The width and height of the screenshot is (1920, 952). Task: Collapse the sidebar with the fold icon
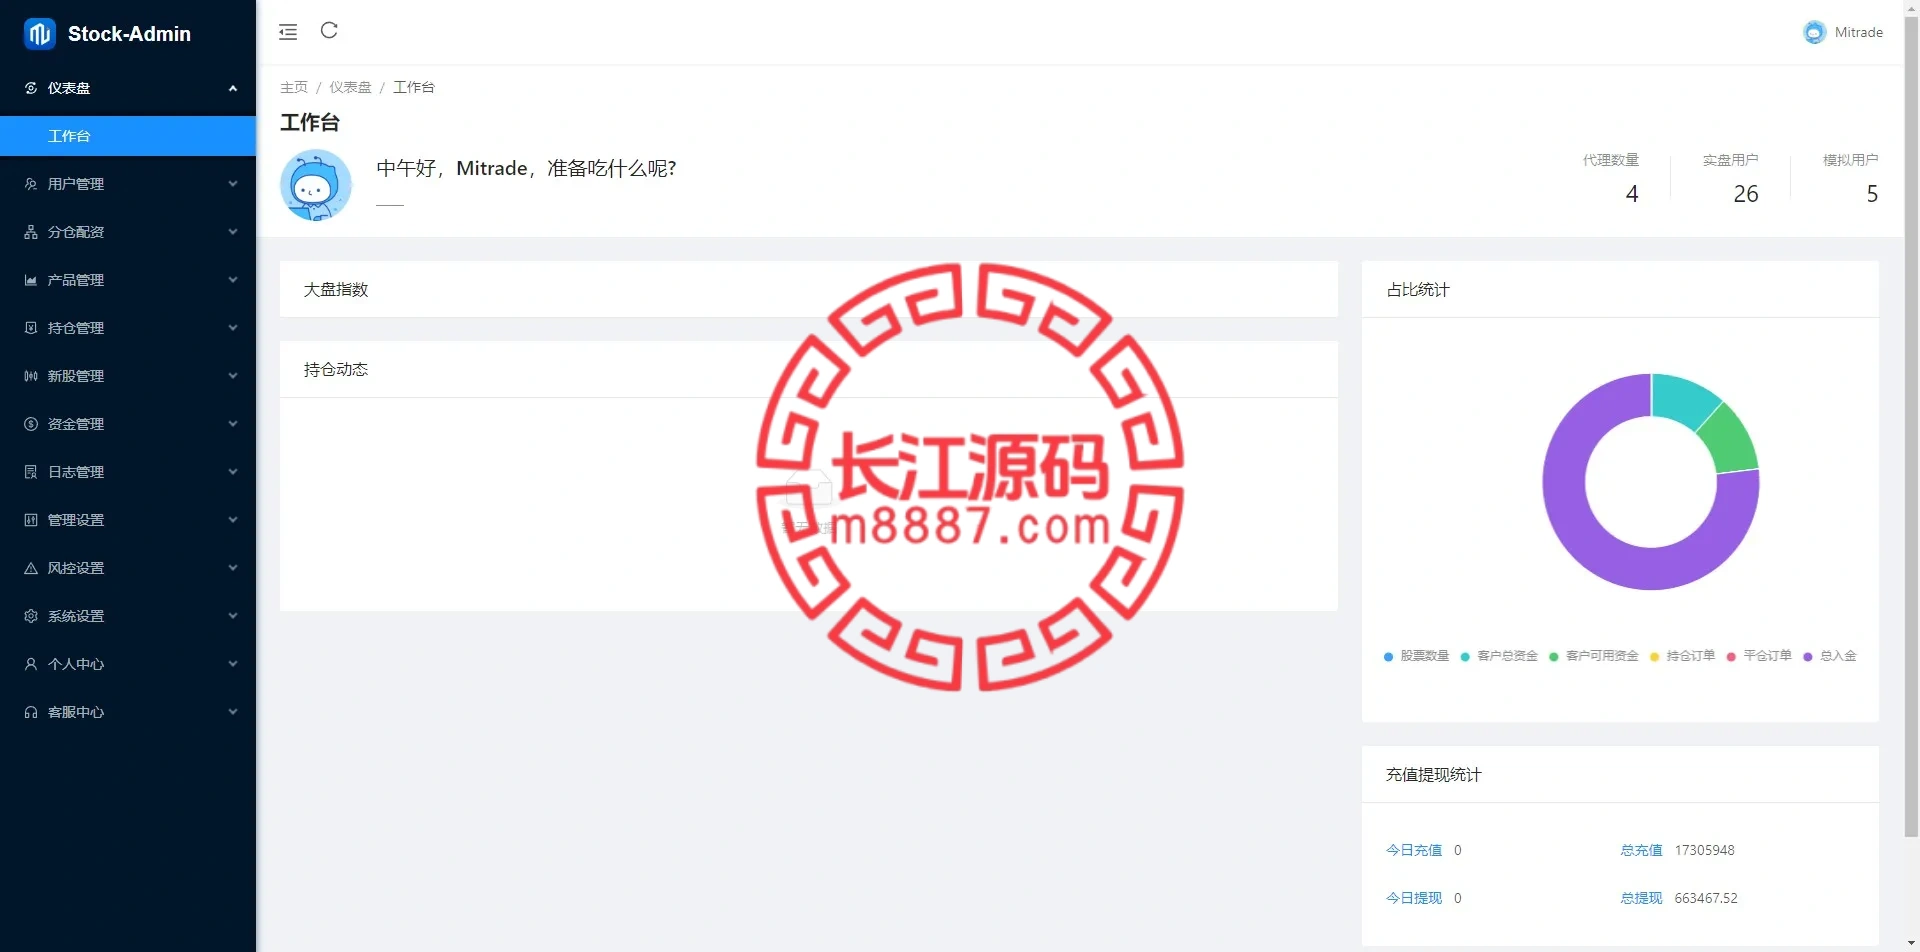[288, 32]
